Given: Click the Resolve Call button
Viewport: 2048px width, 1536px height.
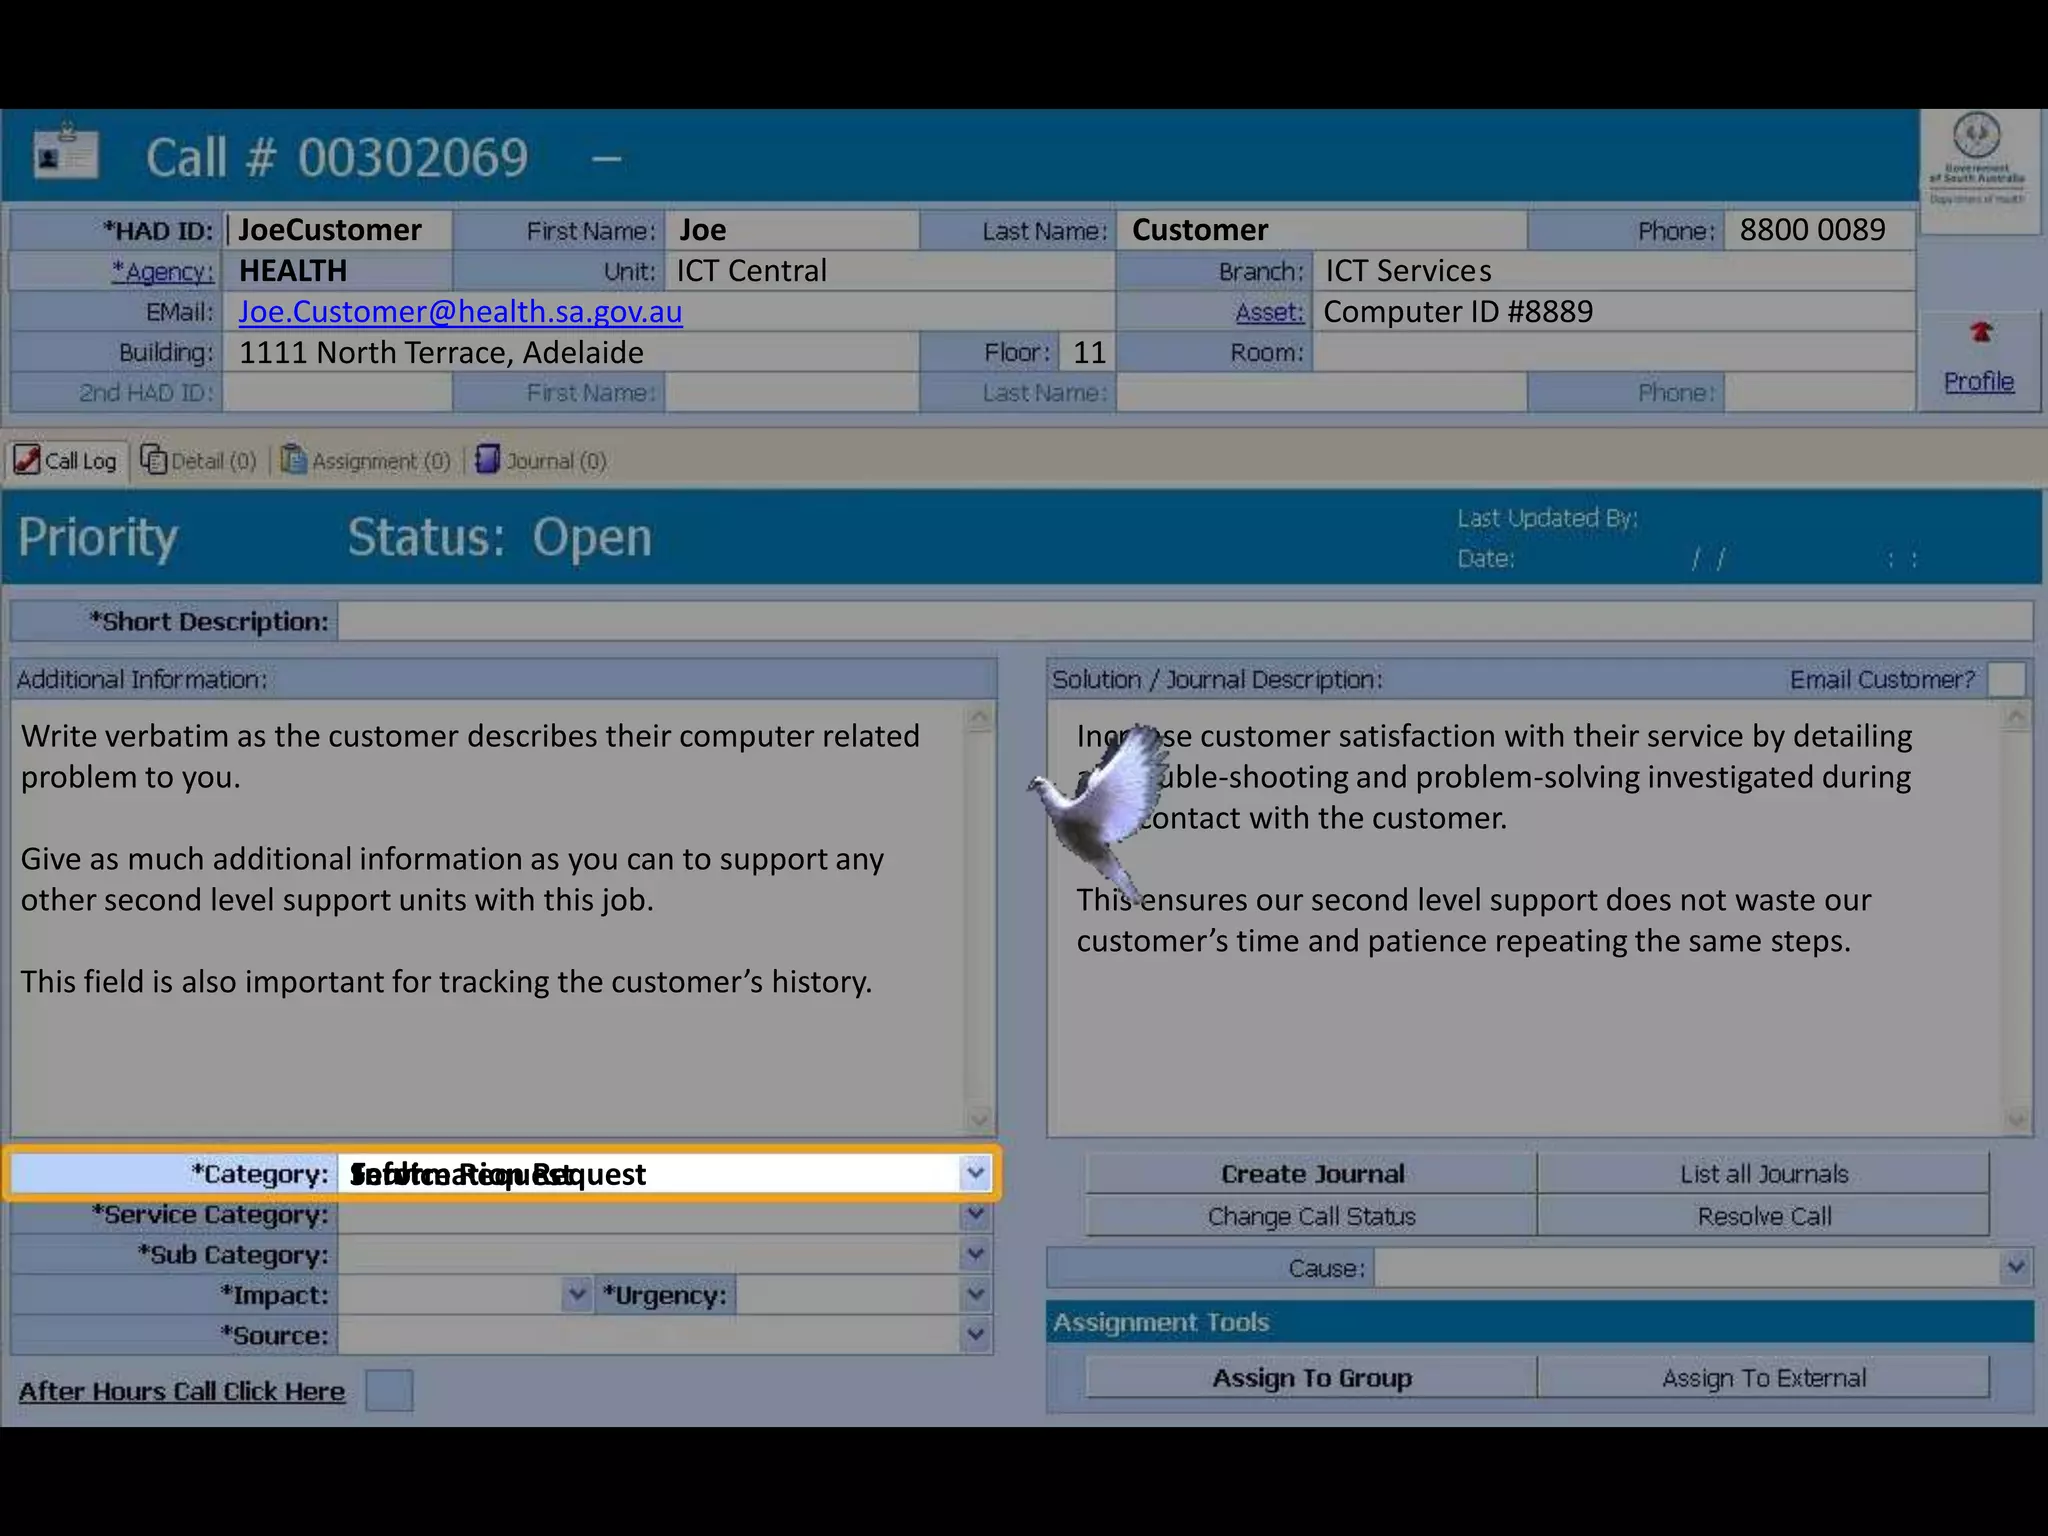Looking at the screenshot, I should pyautogui.click(x=1763, y=1216).
